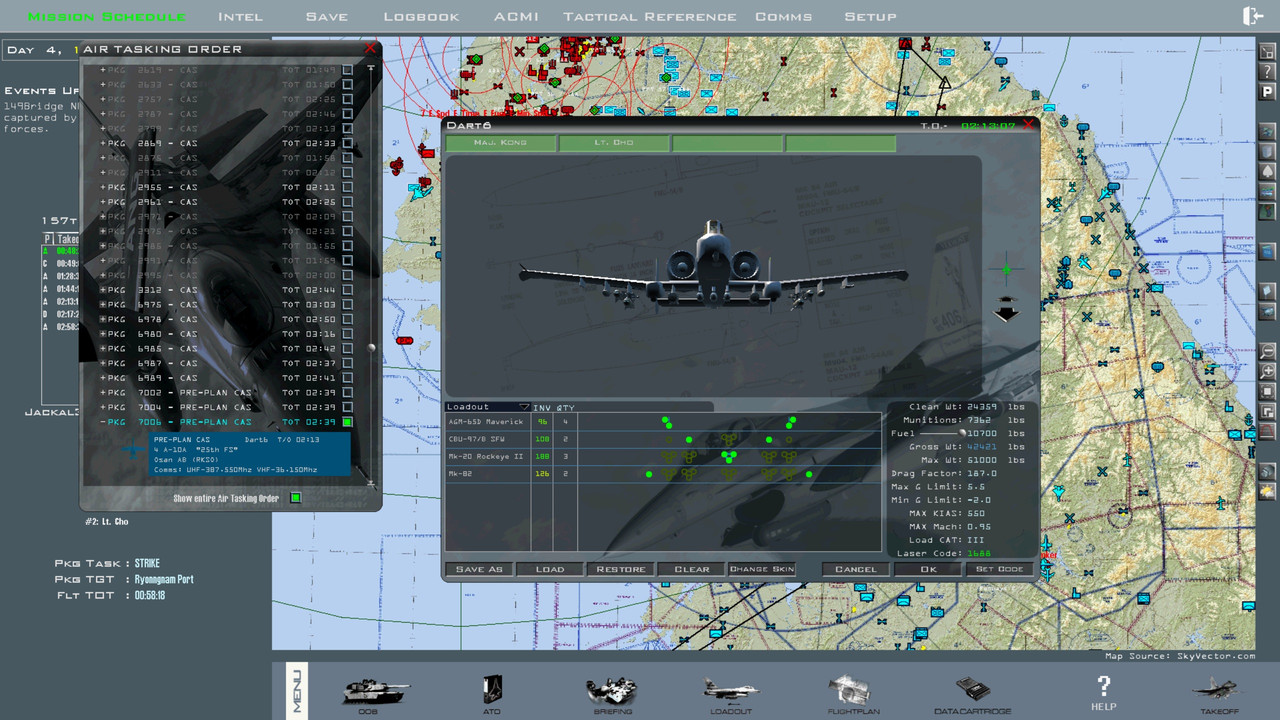Open the Briefing icon
This screenshot has height=720, width=1280.
(612, 690)
